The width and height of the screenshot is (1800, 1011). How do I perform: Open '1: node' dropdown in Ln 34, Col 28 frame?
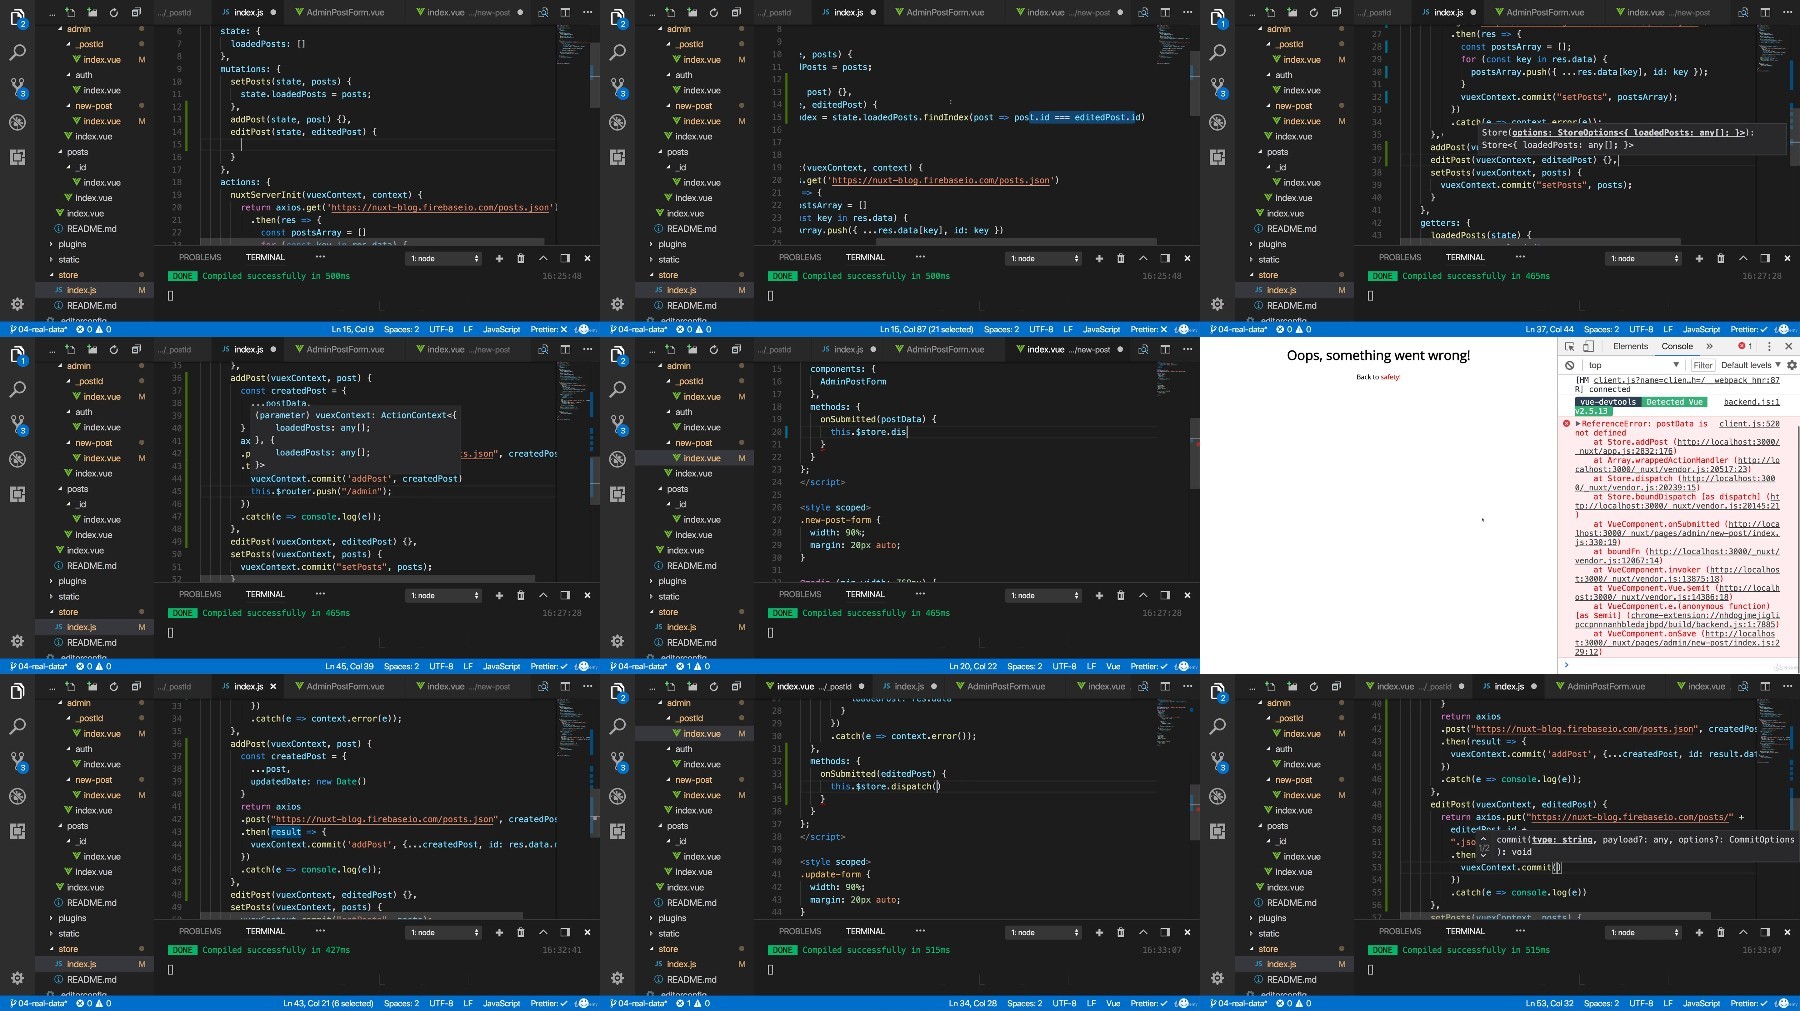pyautogui.click(x=1044, y=932)
